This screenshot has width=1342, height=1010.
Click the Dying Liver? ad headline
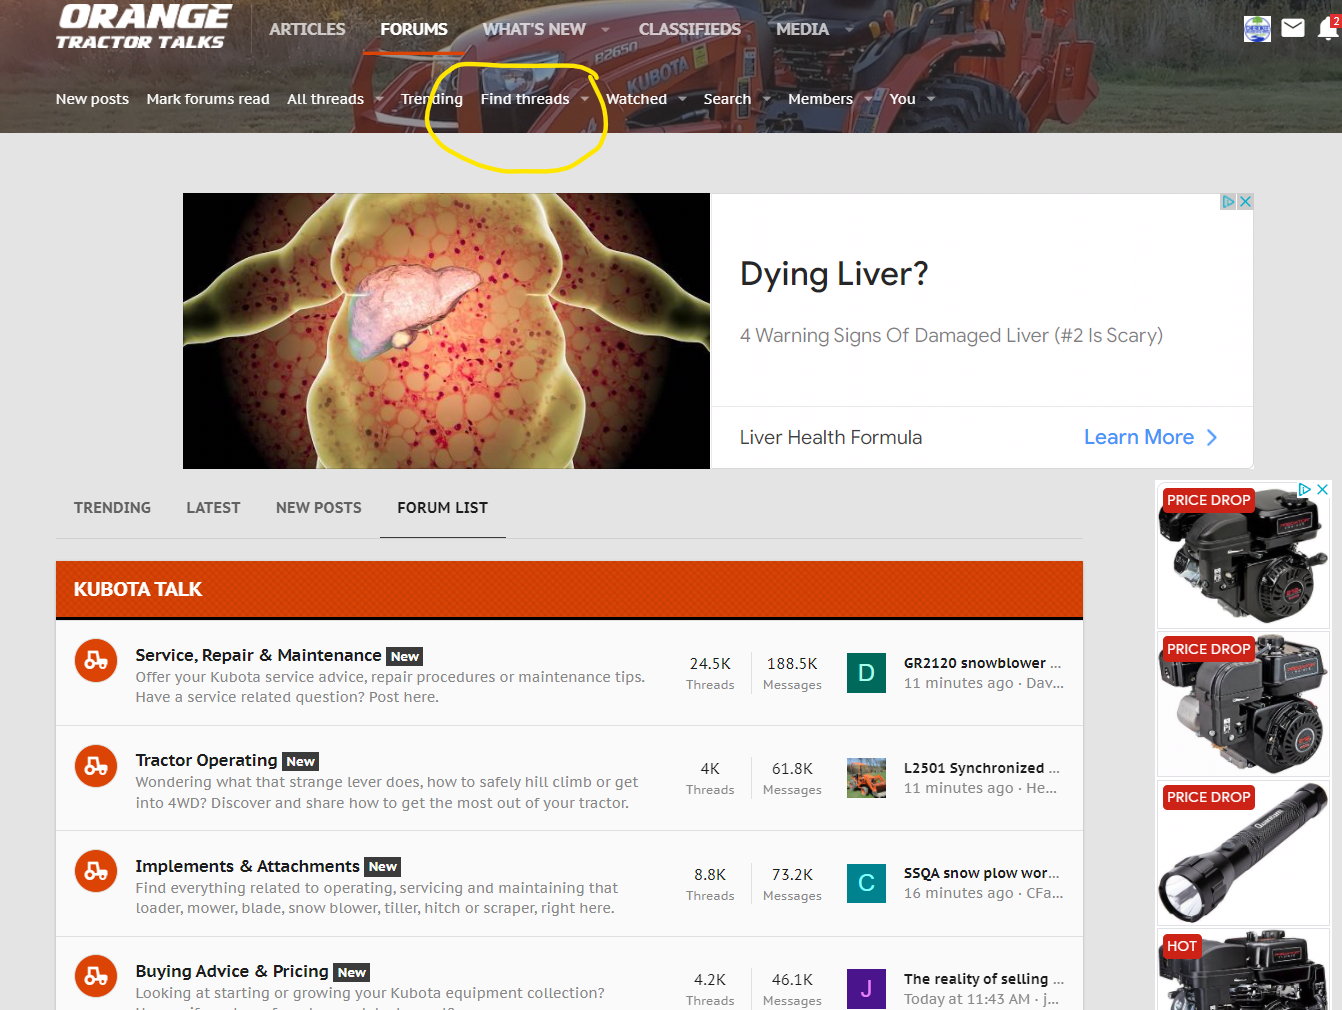834,274
